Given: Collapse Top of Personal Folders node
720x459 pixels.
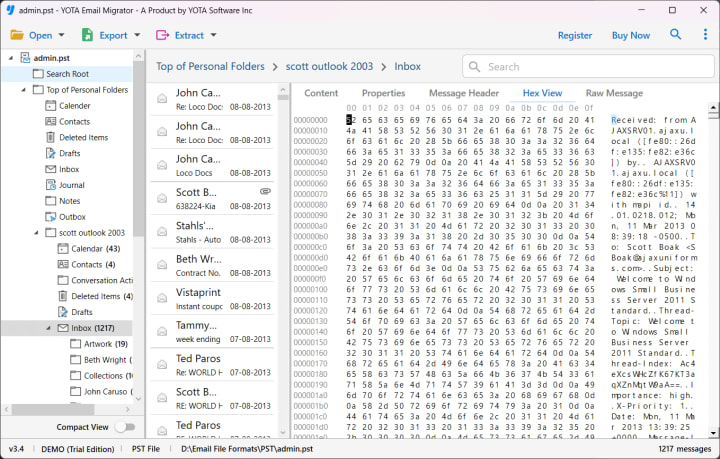Looking at the screenshot, I should [x=23, y=90].
